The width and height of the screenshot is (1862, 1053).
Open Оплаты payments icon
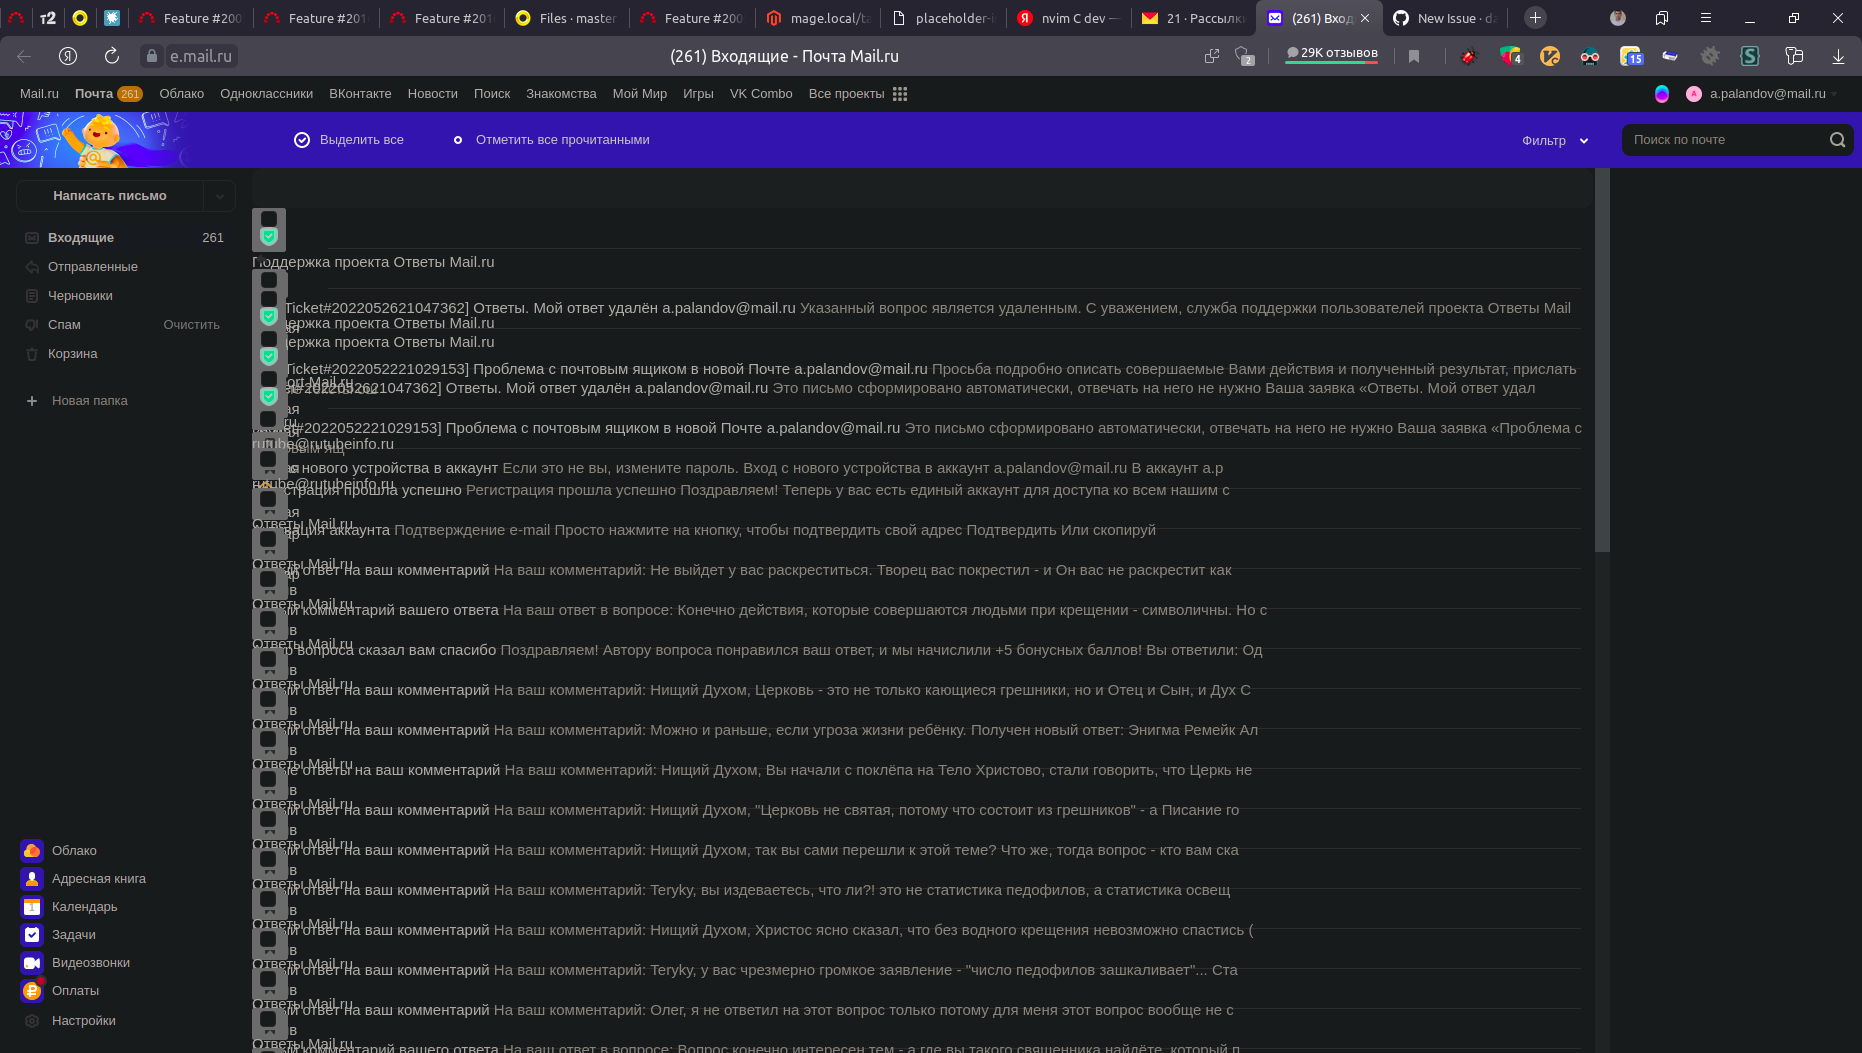point(32,990)
